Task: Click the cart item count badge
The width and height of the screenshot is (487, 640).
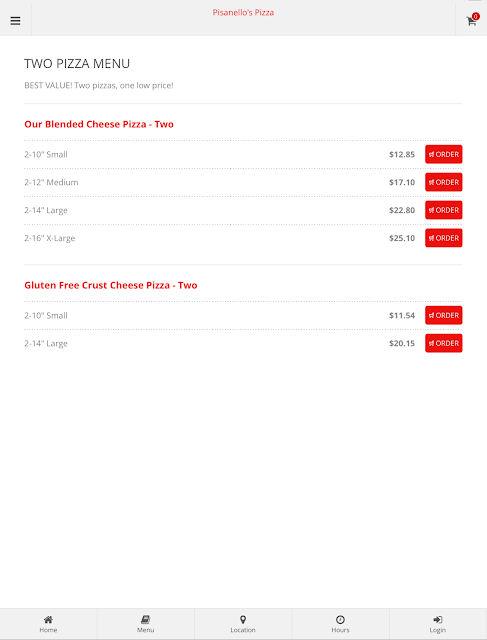Action: click(x=476, y=16)
